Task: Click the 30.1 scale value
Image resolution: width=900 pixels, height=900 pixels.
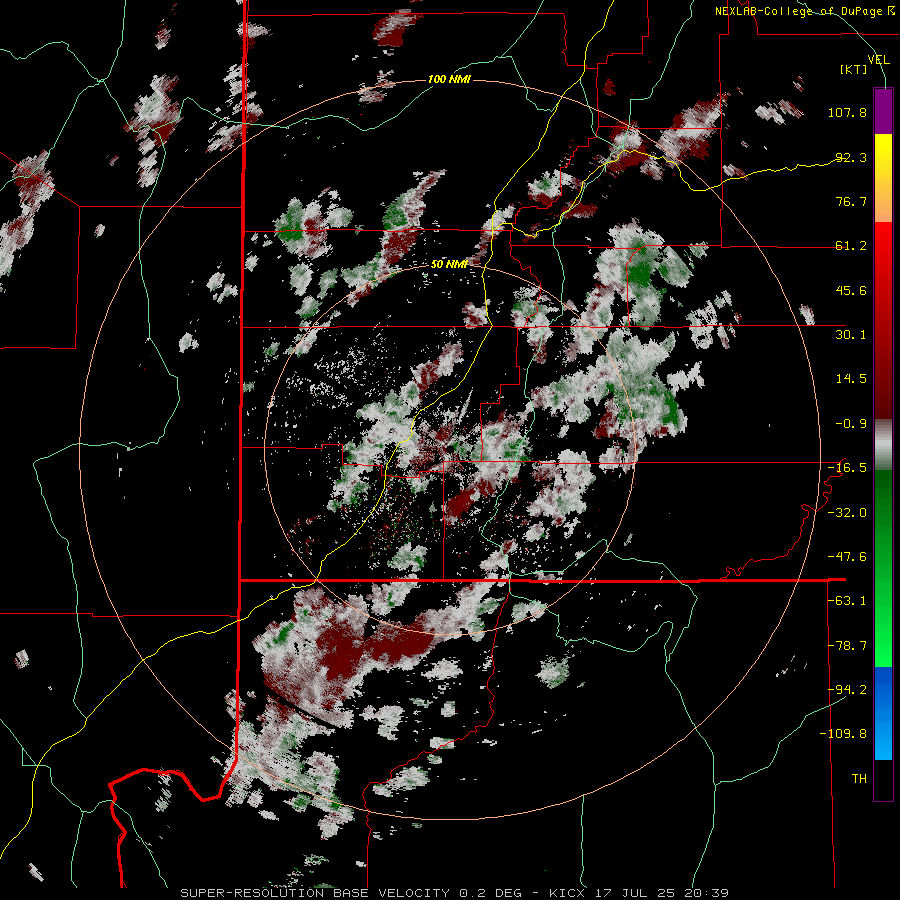Action: pyautogui.click(x=851, y=335)
